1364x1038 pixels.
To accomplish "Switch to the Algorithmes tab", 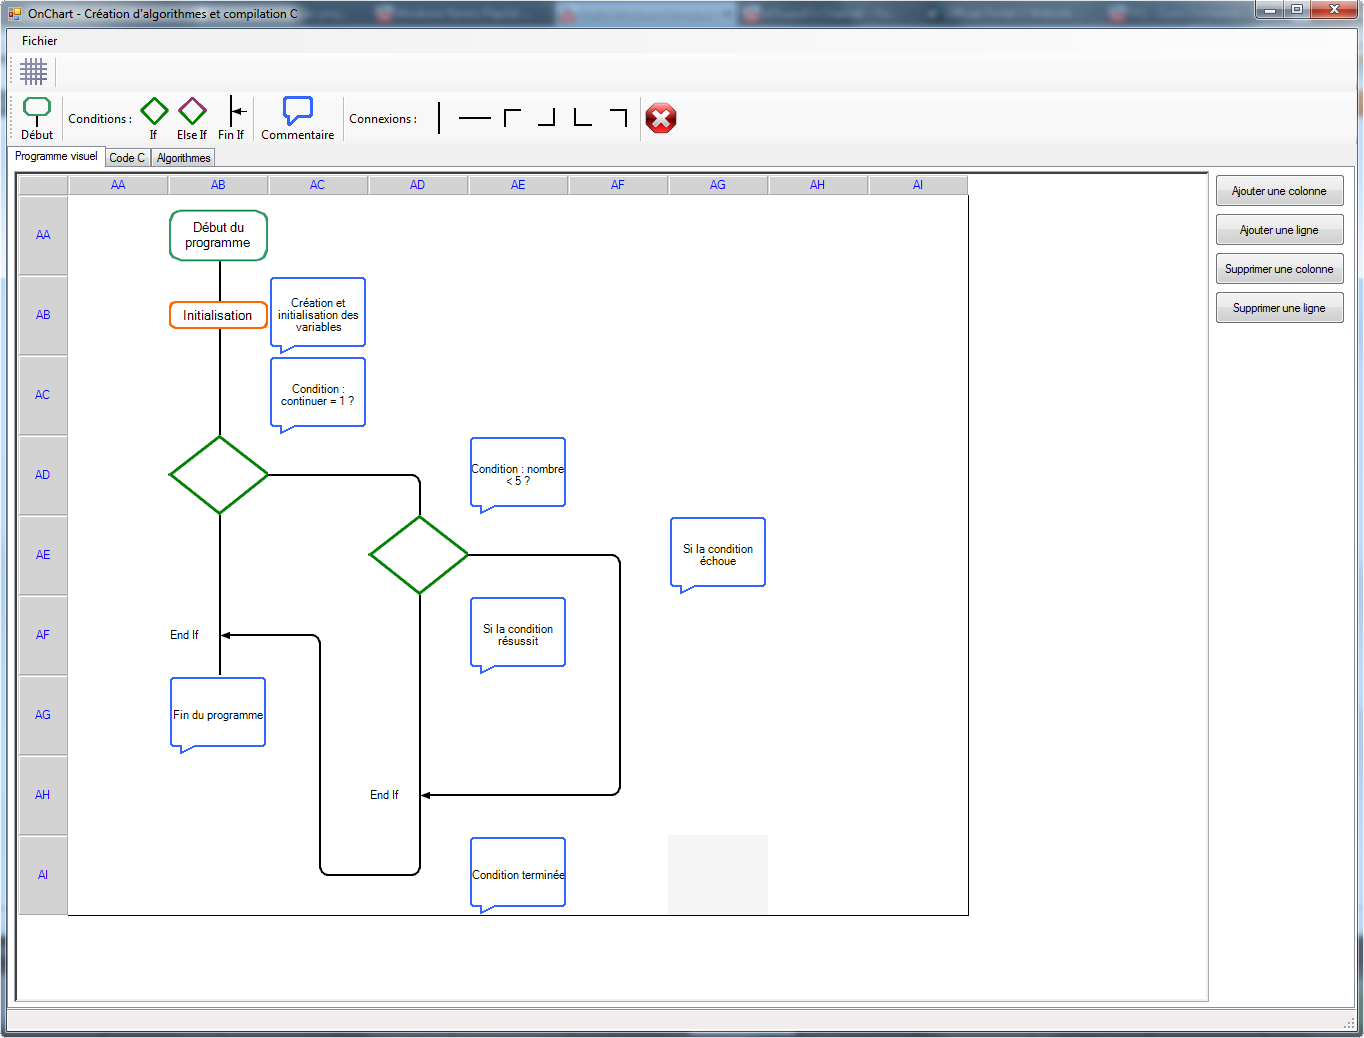I will point(182,157).
